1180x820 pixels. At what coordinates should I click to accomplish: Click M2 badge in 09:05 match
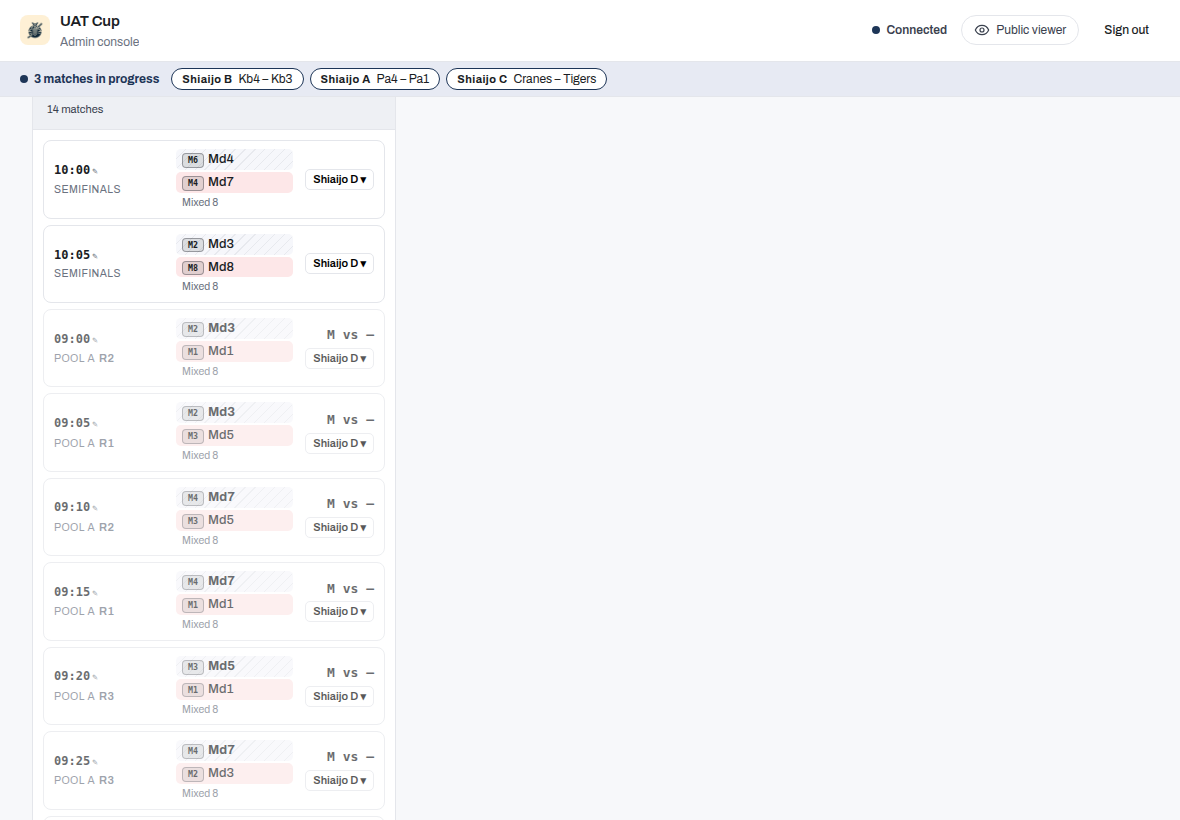[x=193, y=413]
